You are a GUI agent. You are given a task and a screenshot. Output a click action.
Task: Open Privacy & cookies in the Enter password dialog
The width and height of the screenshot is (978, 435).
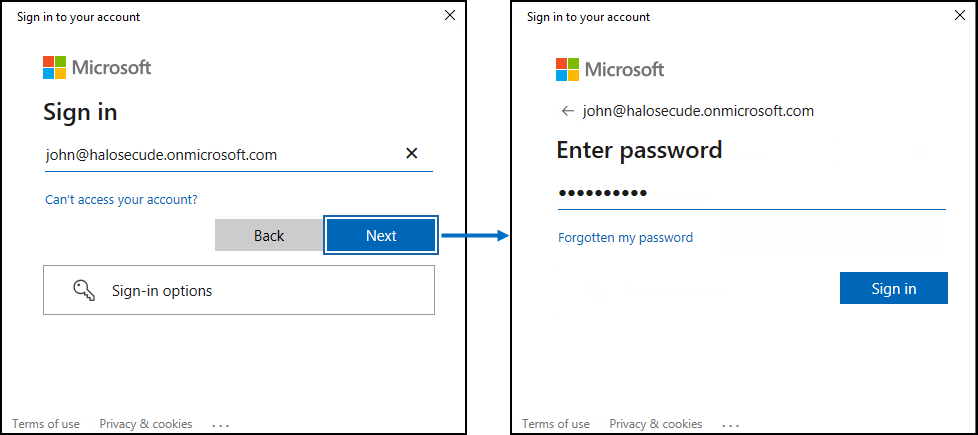pyautogui.click(x=656, y=424)
